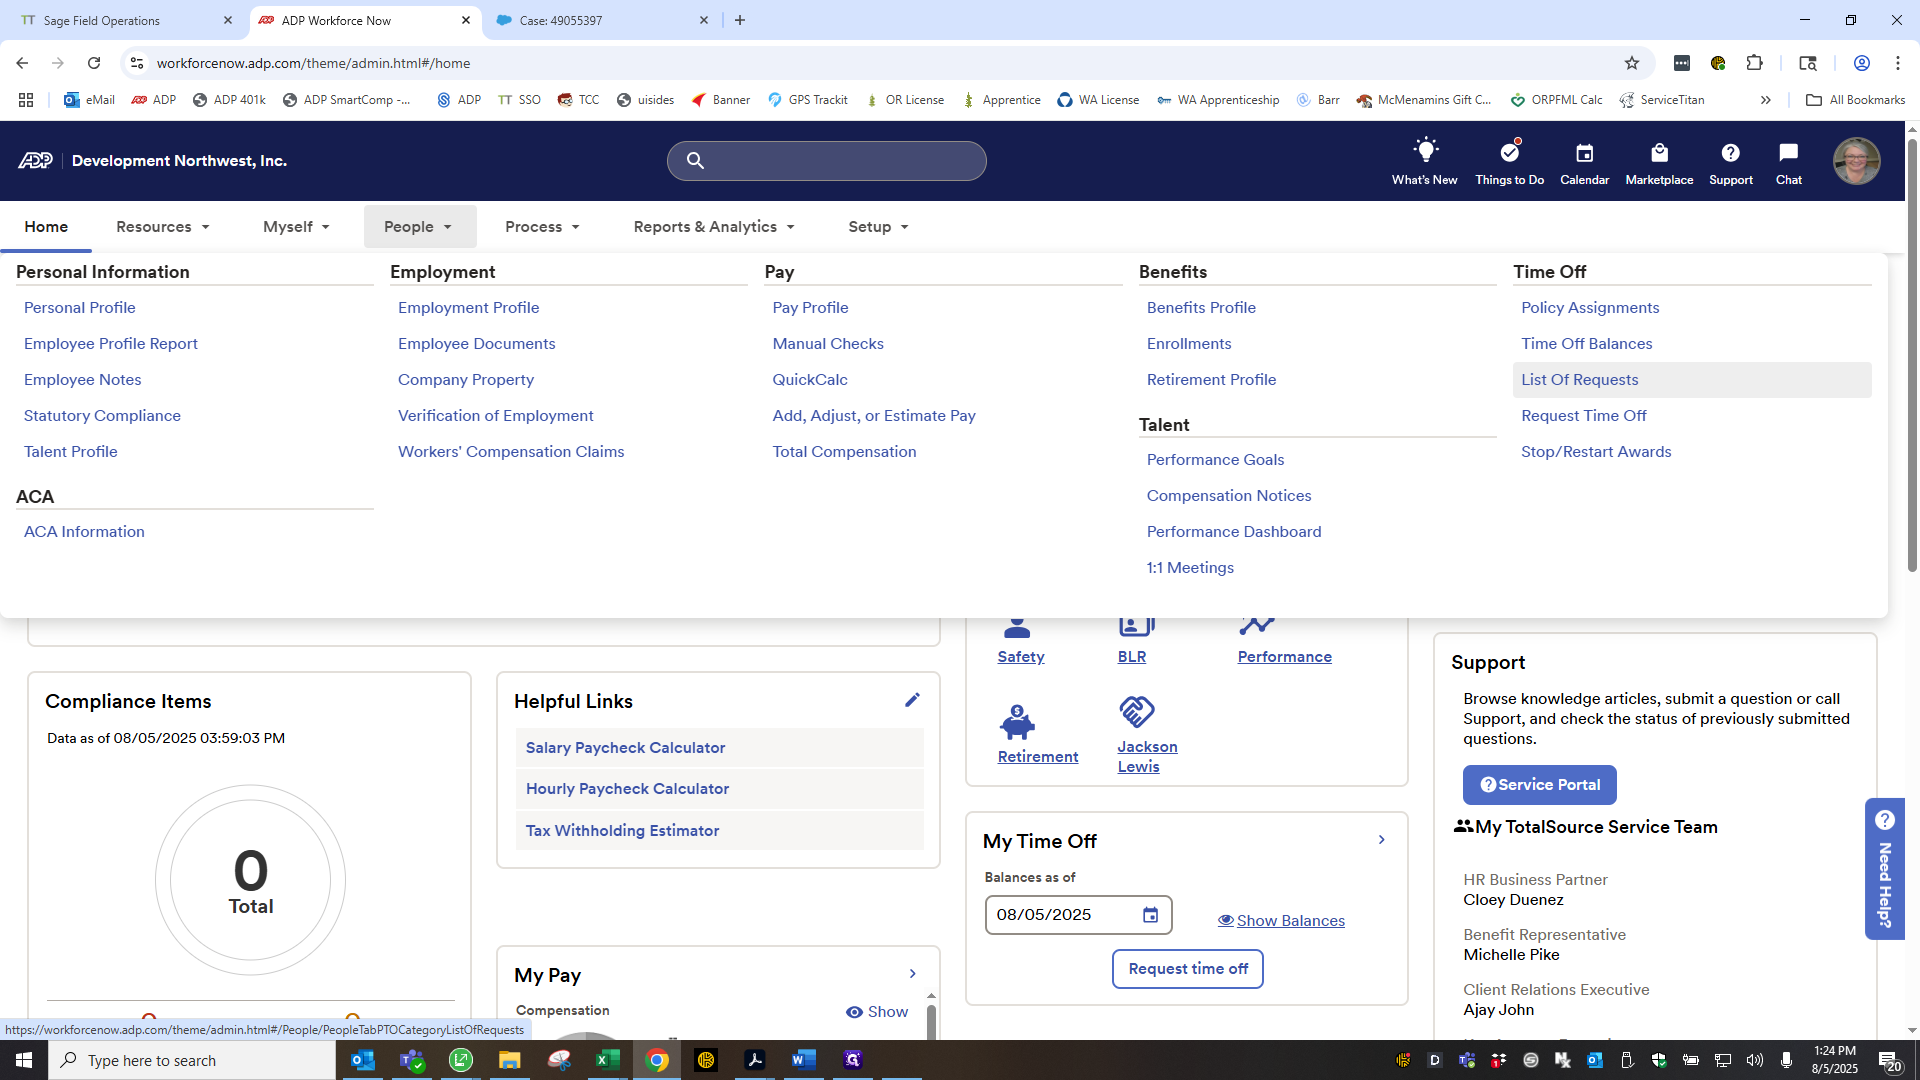Open Windows Start menu button

coord(24,1060)
